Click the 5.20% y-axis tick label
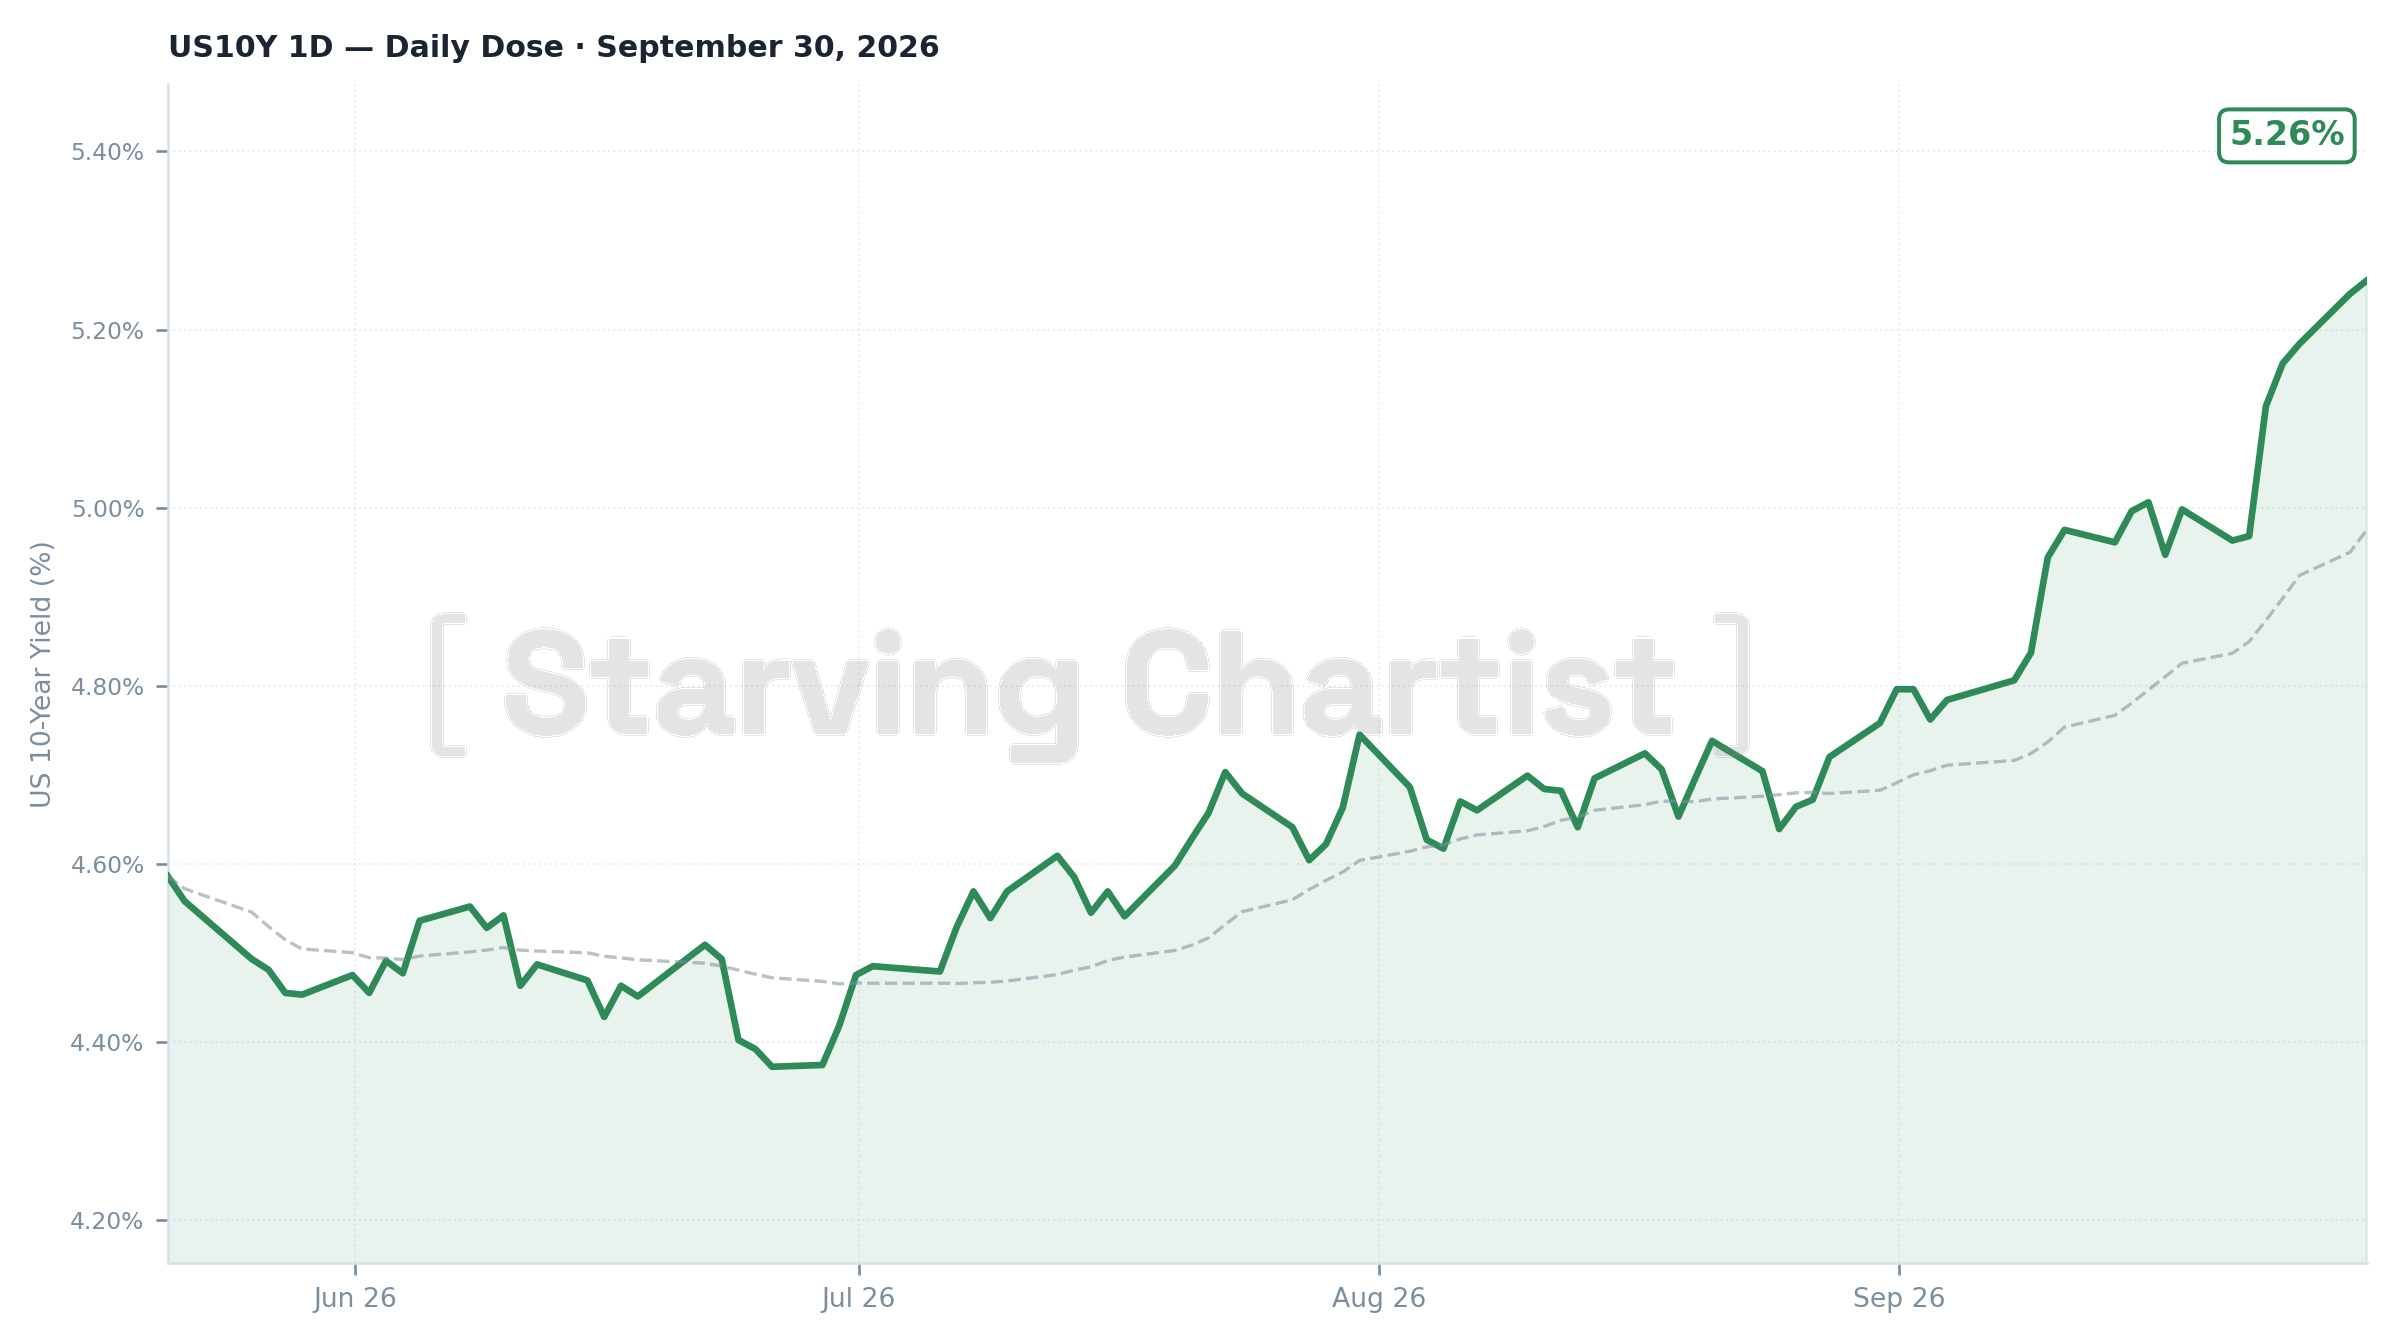2400x1344 pixels. [x=107, y=330]
